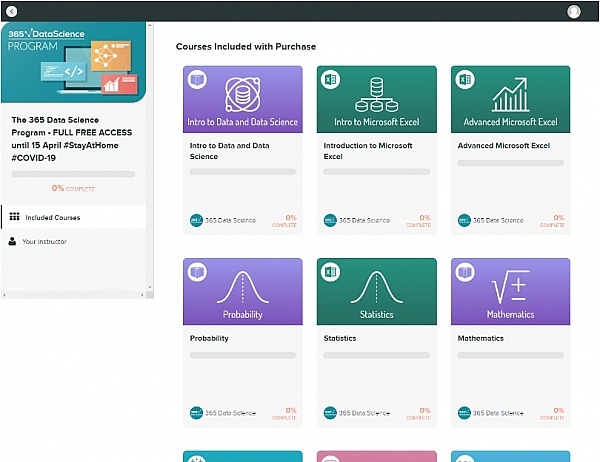
Task: Click Excel badge on Advanced Excel card
Action: (x=464, y=78)
